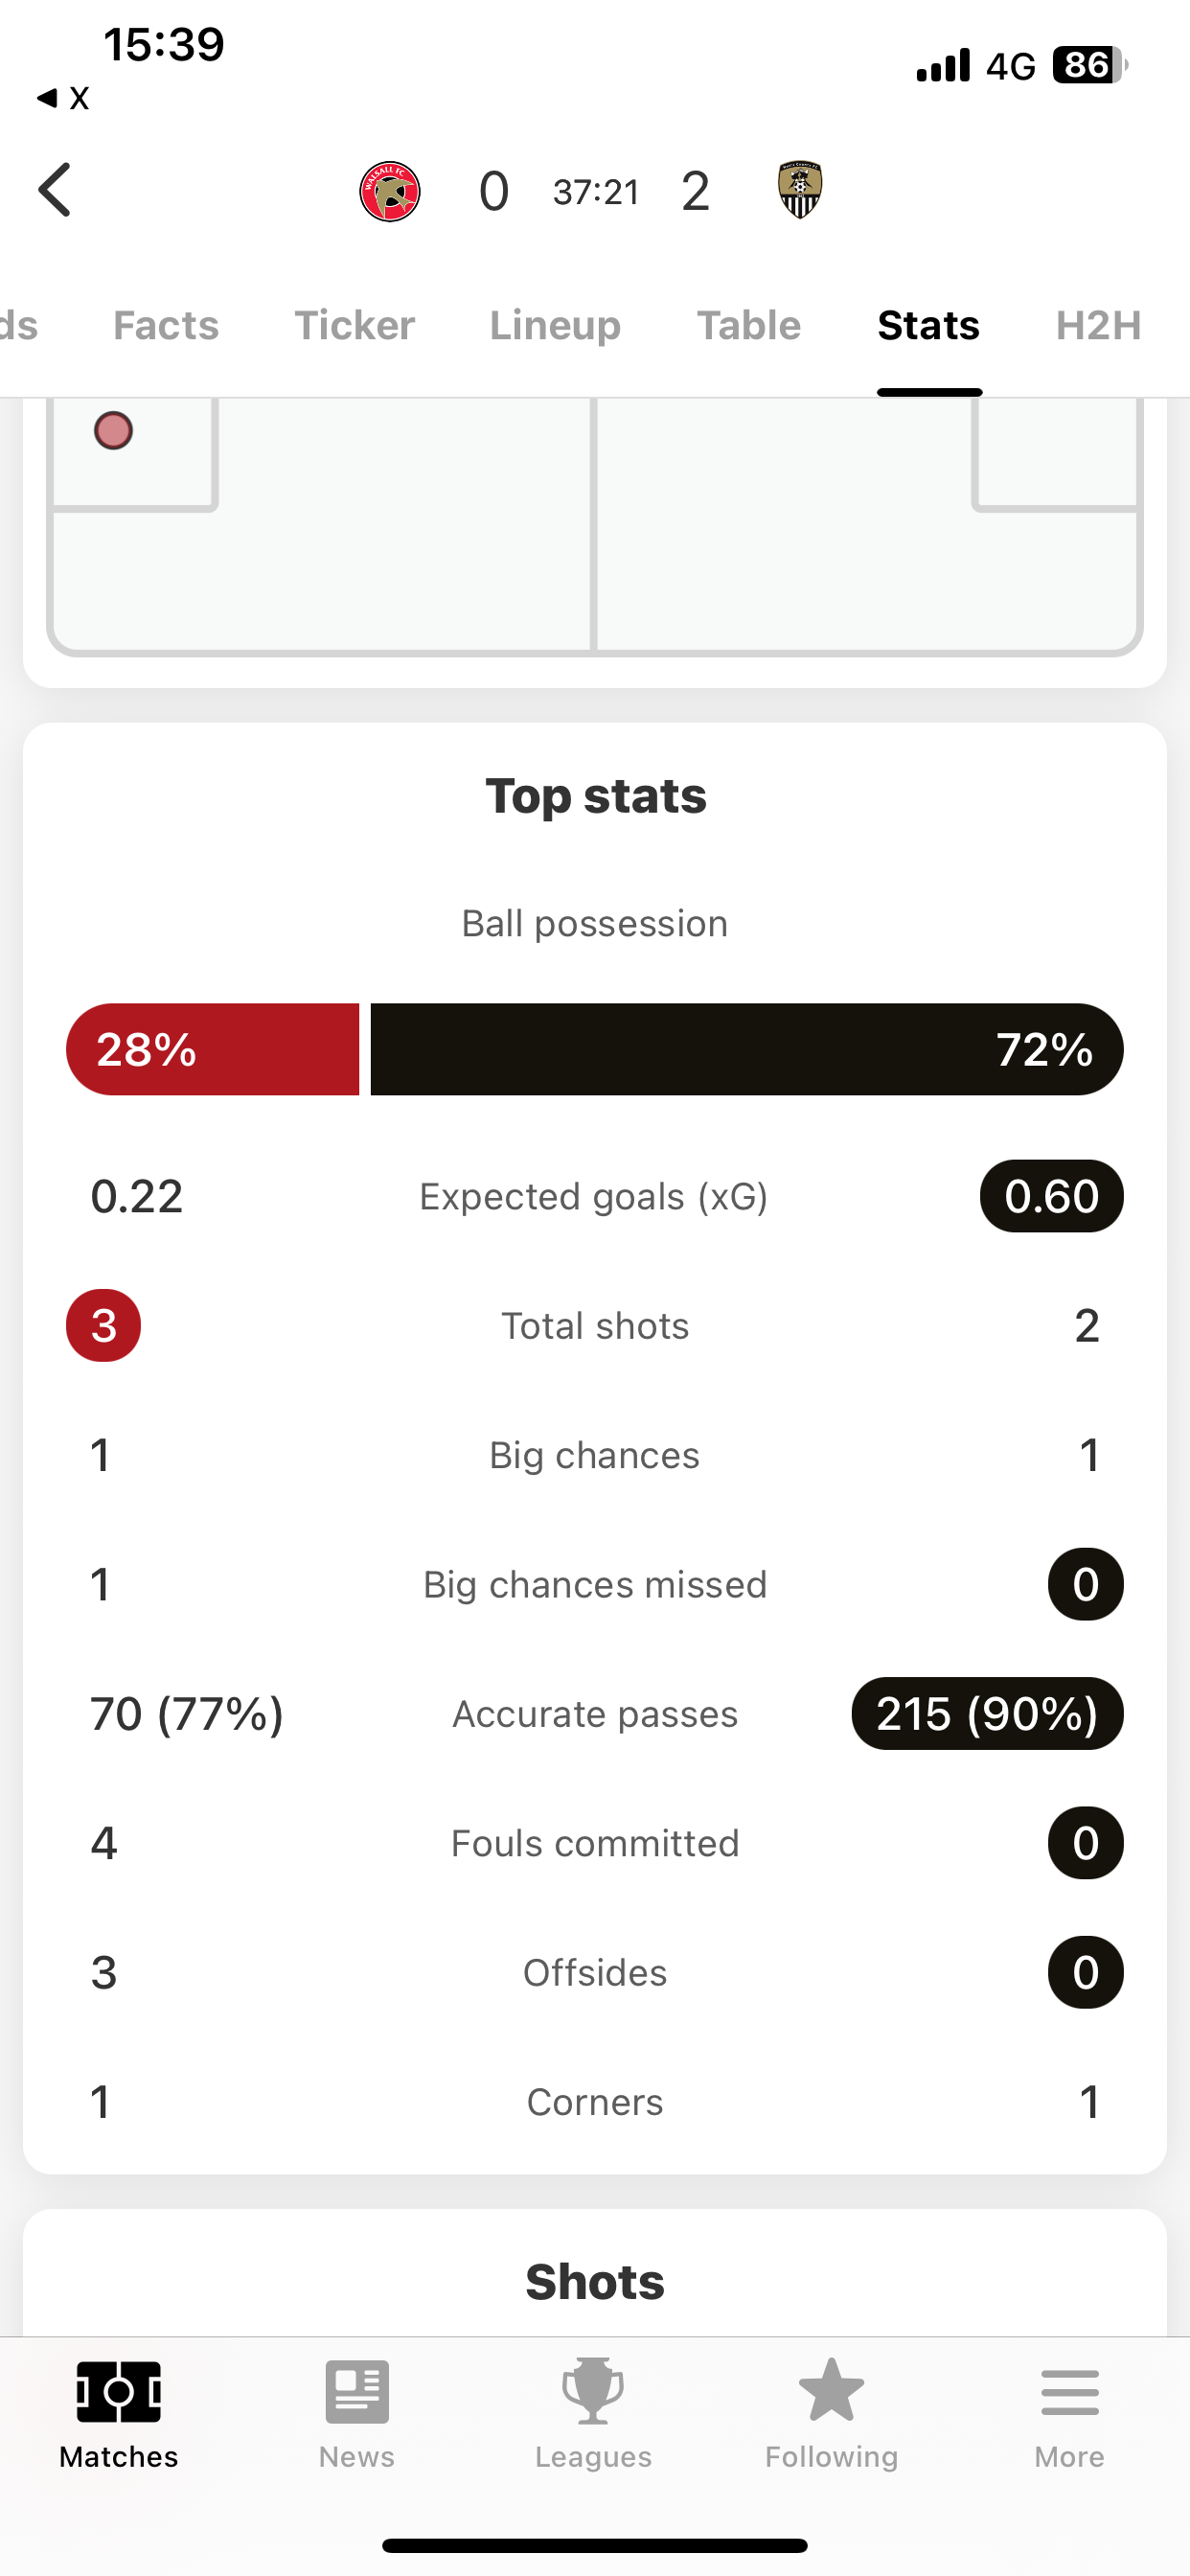
Task: Return to X app via status bar
Action: coord(63,98)
